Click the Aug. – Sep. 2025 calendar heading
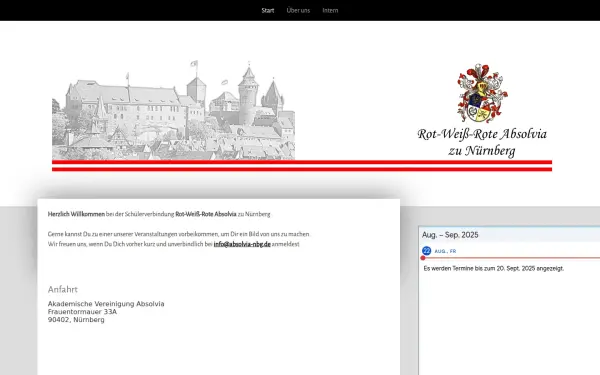This screenshot has width=600, height=375. click(x=450, y=235)
